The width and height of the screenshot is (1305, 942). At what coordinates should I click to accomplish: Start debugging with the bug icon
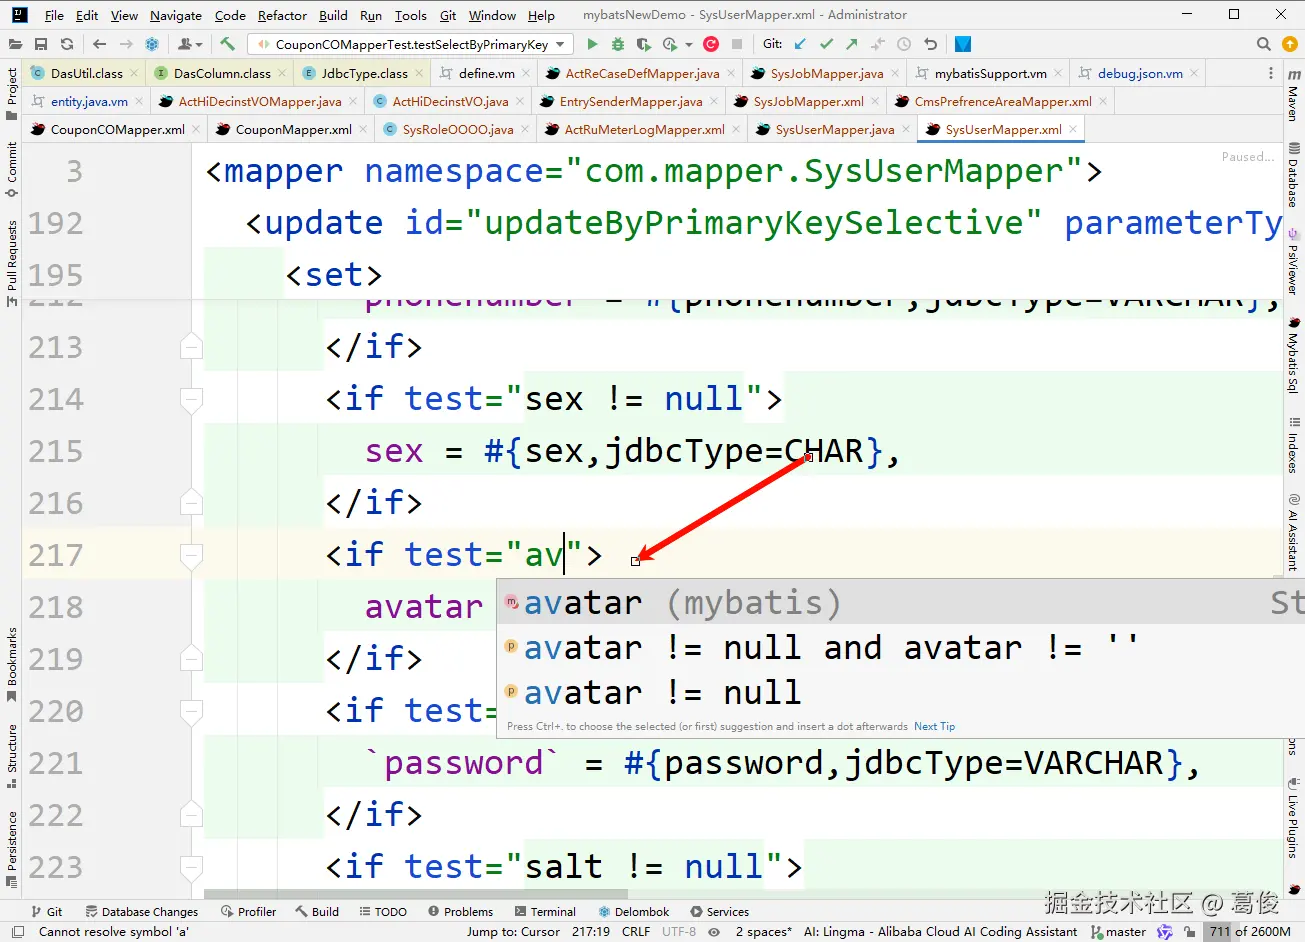click(x=618, y=44)
